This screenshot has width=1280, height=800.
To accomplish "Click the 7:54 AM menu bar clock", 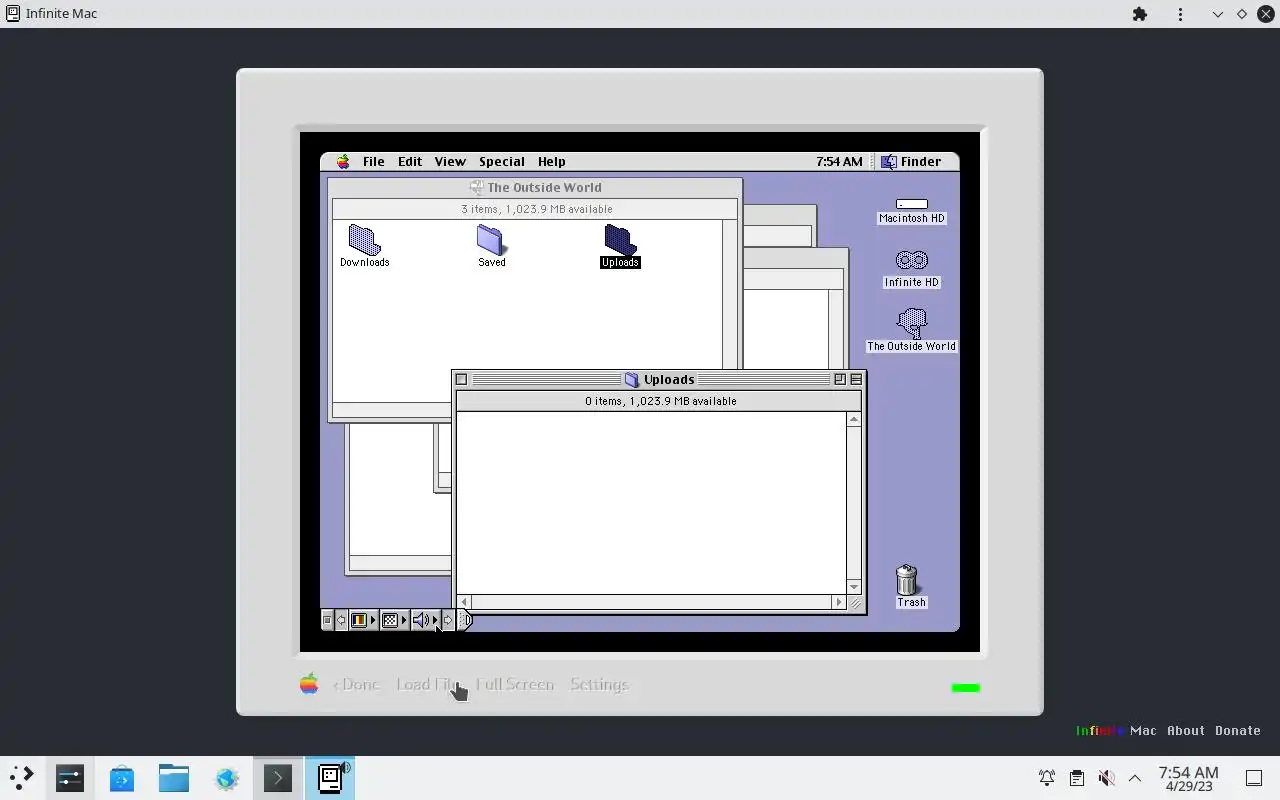I will 839,162.
